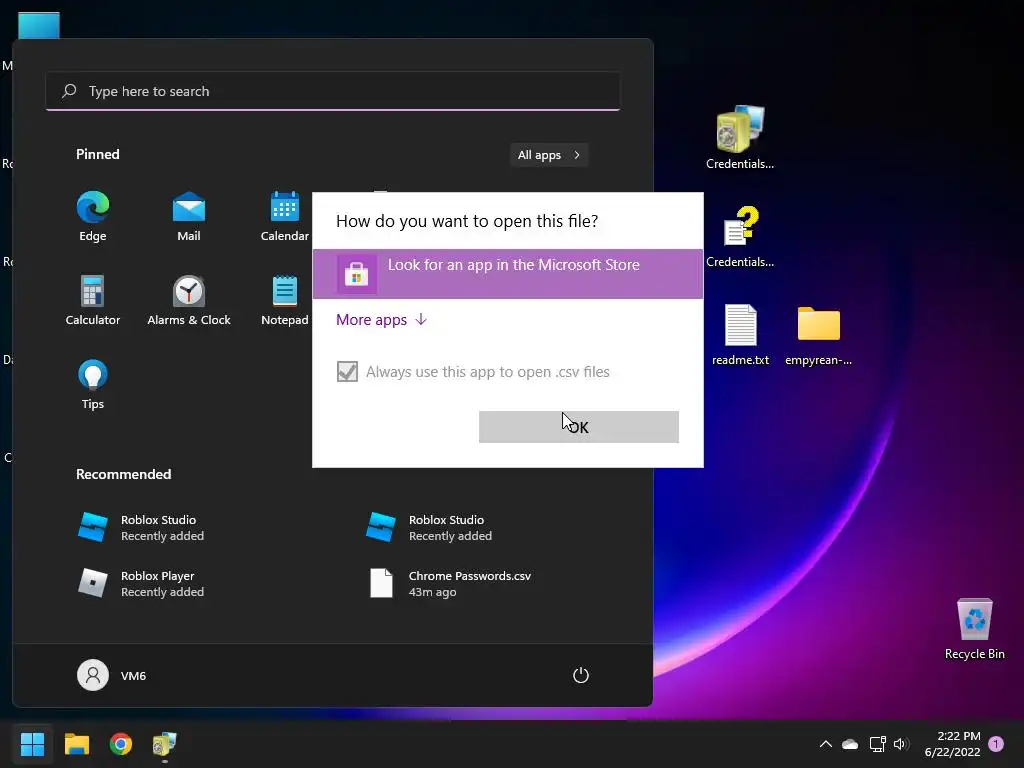Open the credentials app on taskbar

click(165, 744)
